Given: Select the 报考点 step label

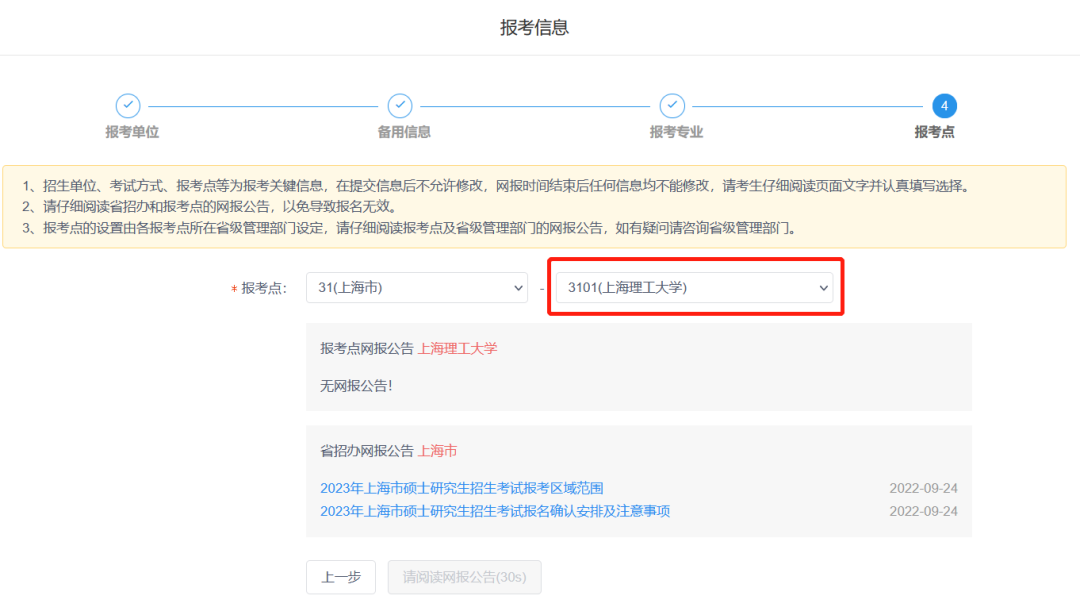Looking at the screenshot, I should 935,132.
